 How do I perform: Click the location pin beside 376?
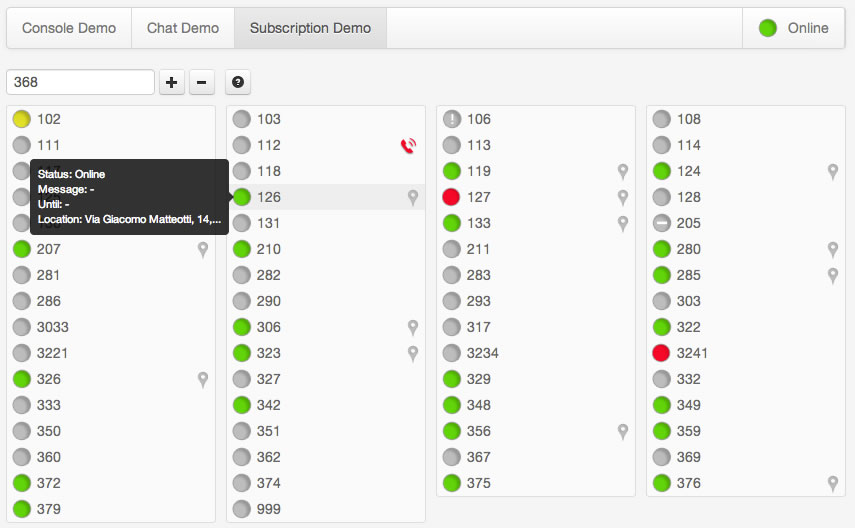pos(833,484)
